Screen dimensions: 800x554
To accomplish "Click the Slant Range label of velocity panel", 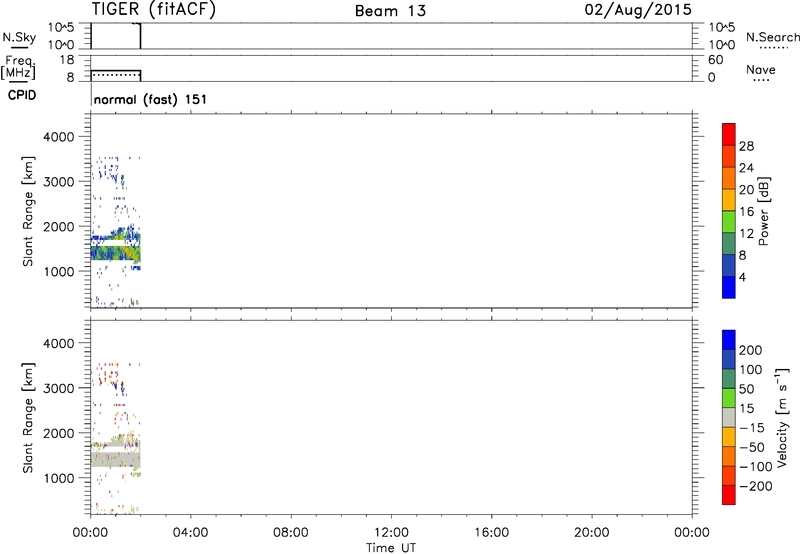I will pyautogui.click(x=28, y=418).
